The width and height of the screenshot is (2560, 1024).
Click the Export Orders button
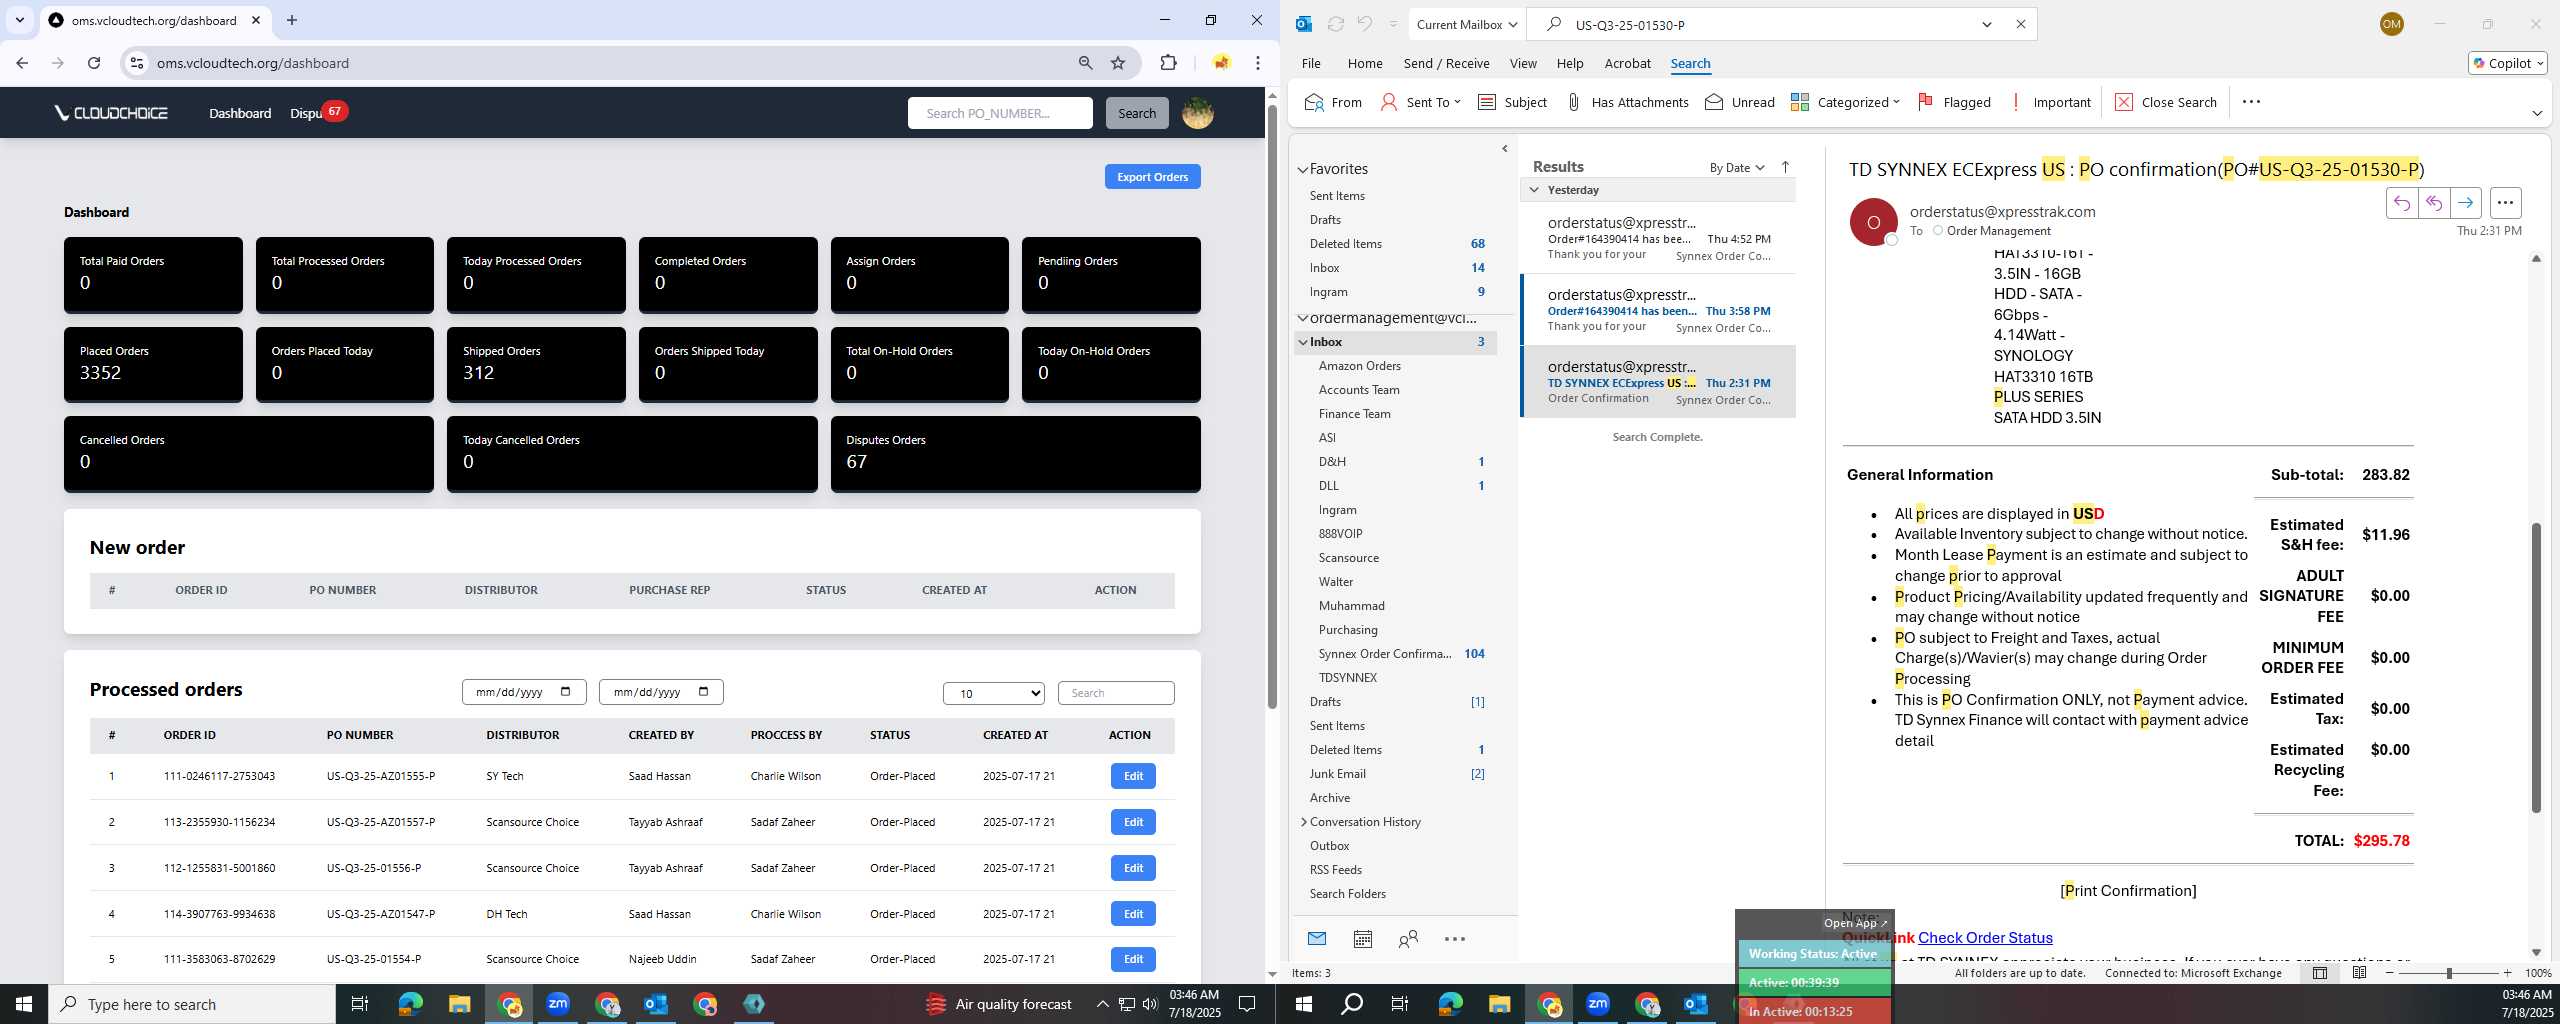1152,176
